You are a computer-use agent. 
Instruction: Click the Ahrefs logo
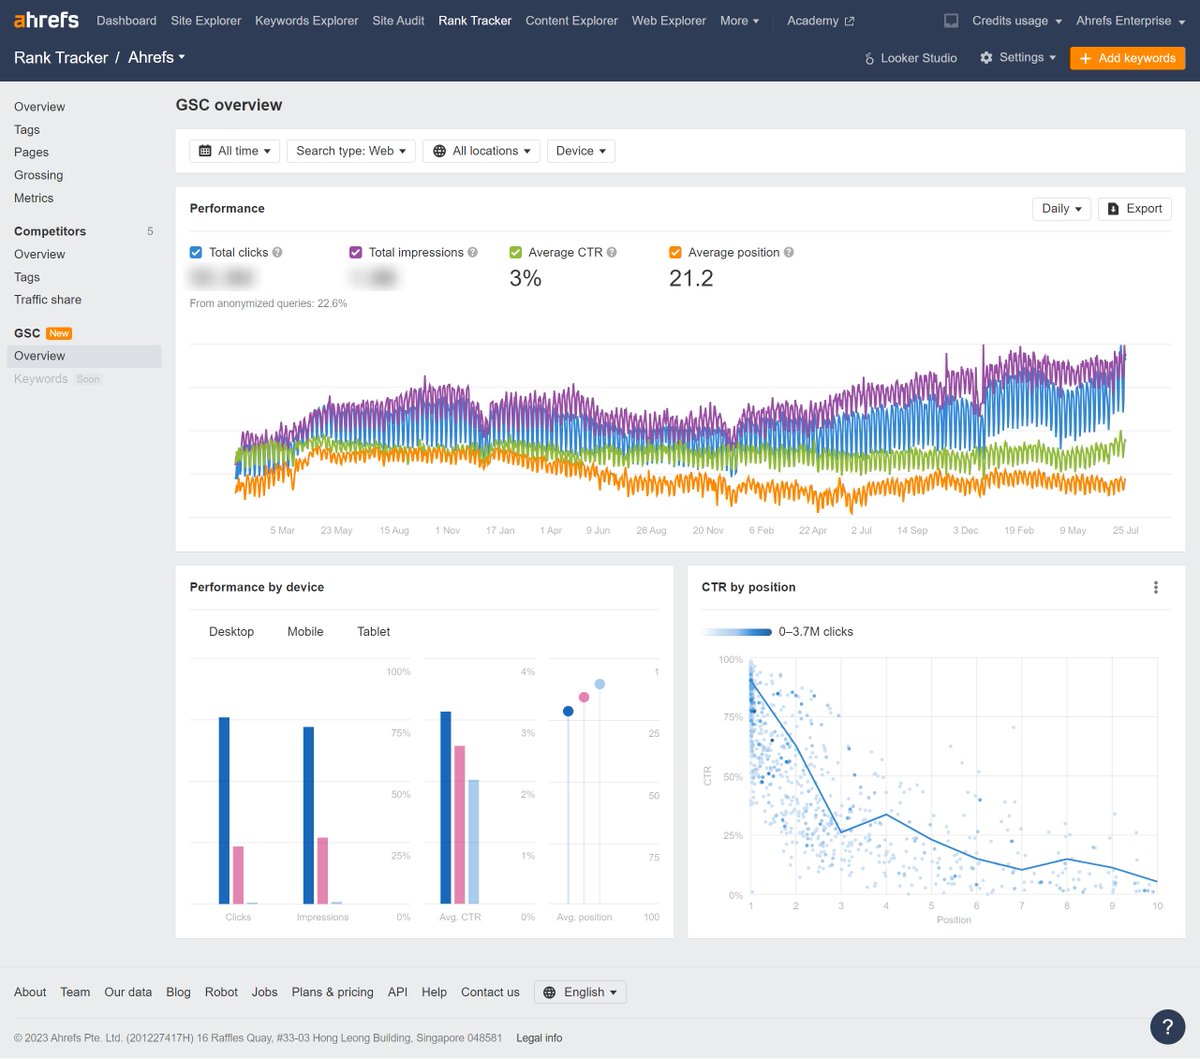pyautogui.click(x=46, y=20)
